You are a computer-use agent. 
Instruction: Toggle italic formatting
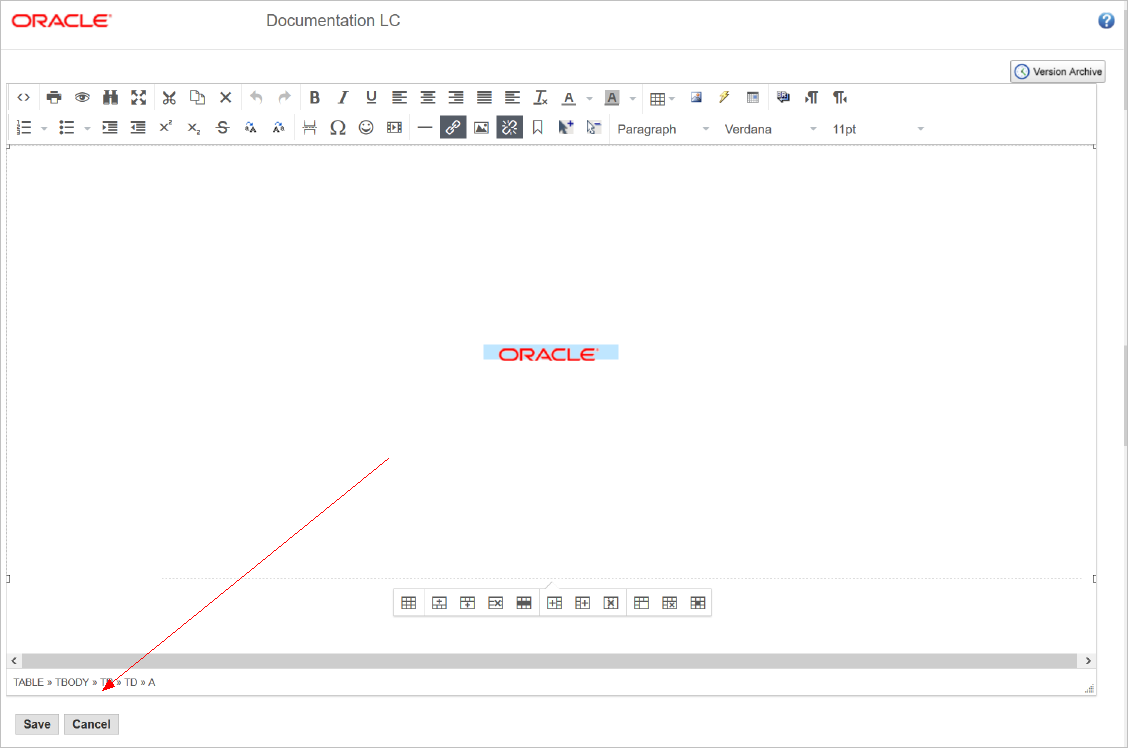(x=343, y=98)
